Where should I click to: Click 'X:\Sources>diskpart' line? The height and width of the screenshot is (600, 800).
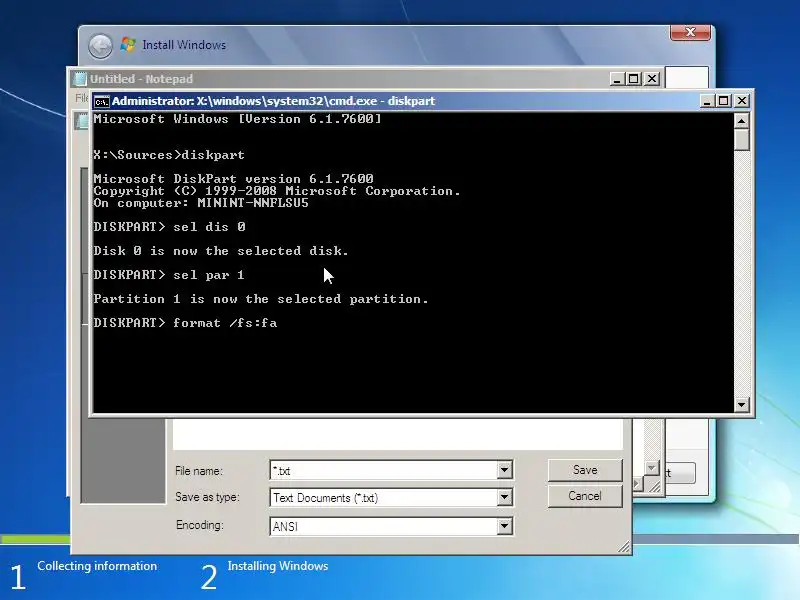click(x=169, y=155)
